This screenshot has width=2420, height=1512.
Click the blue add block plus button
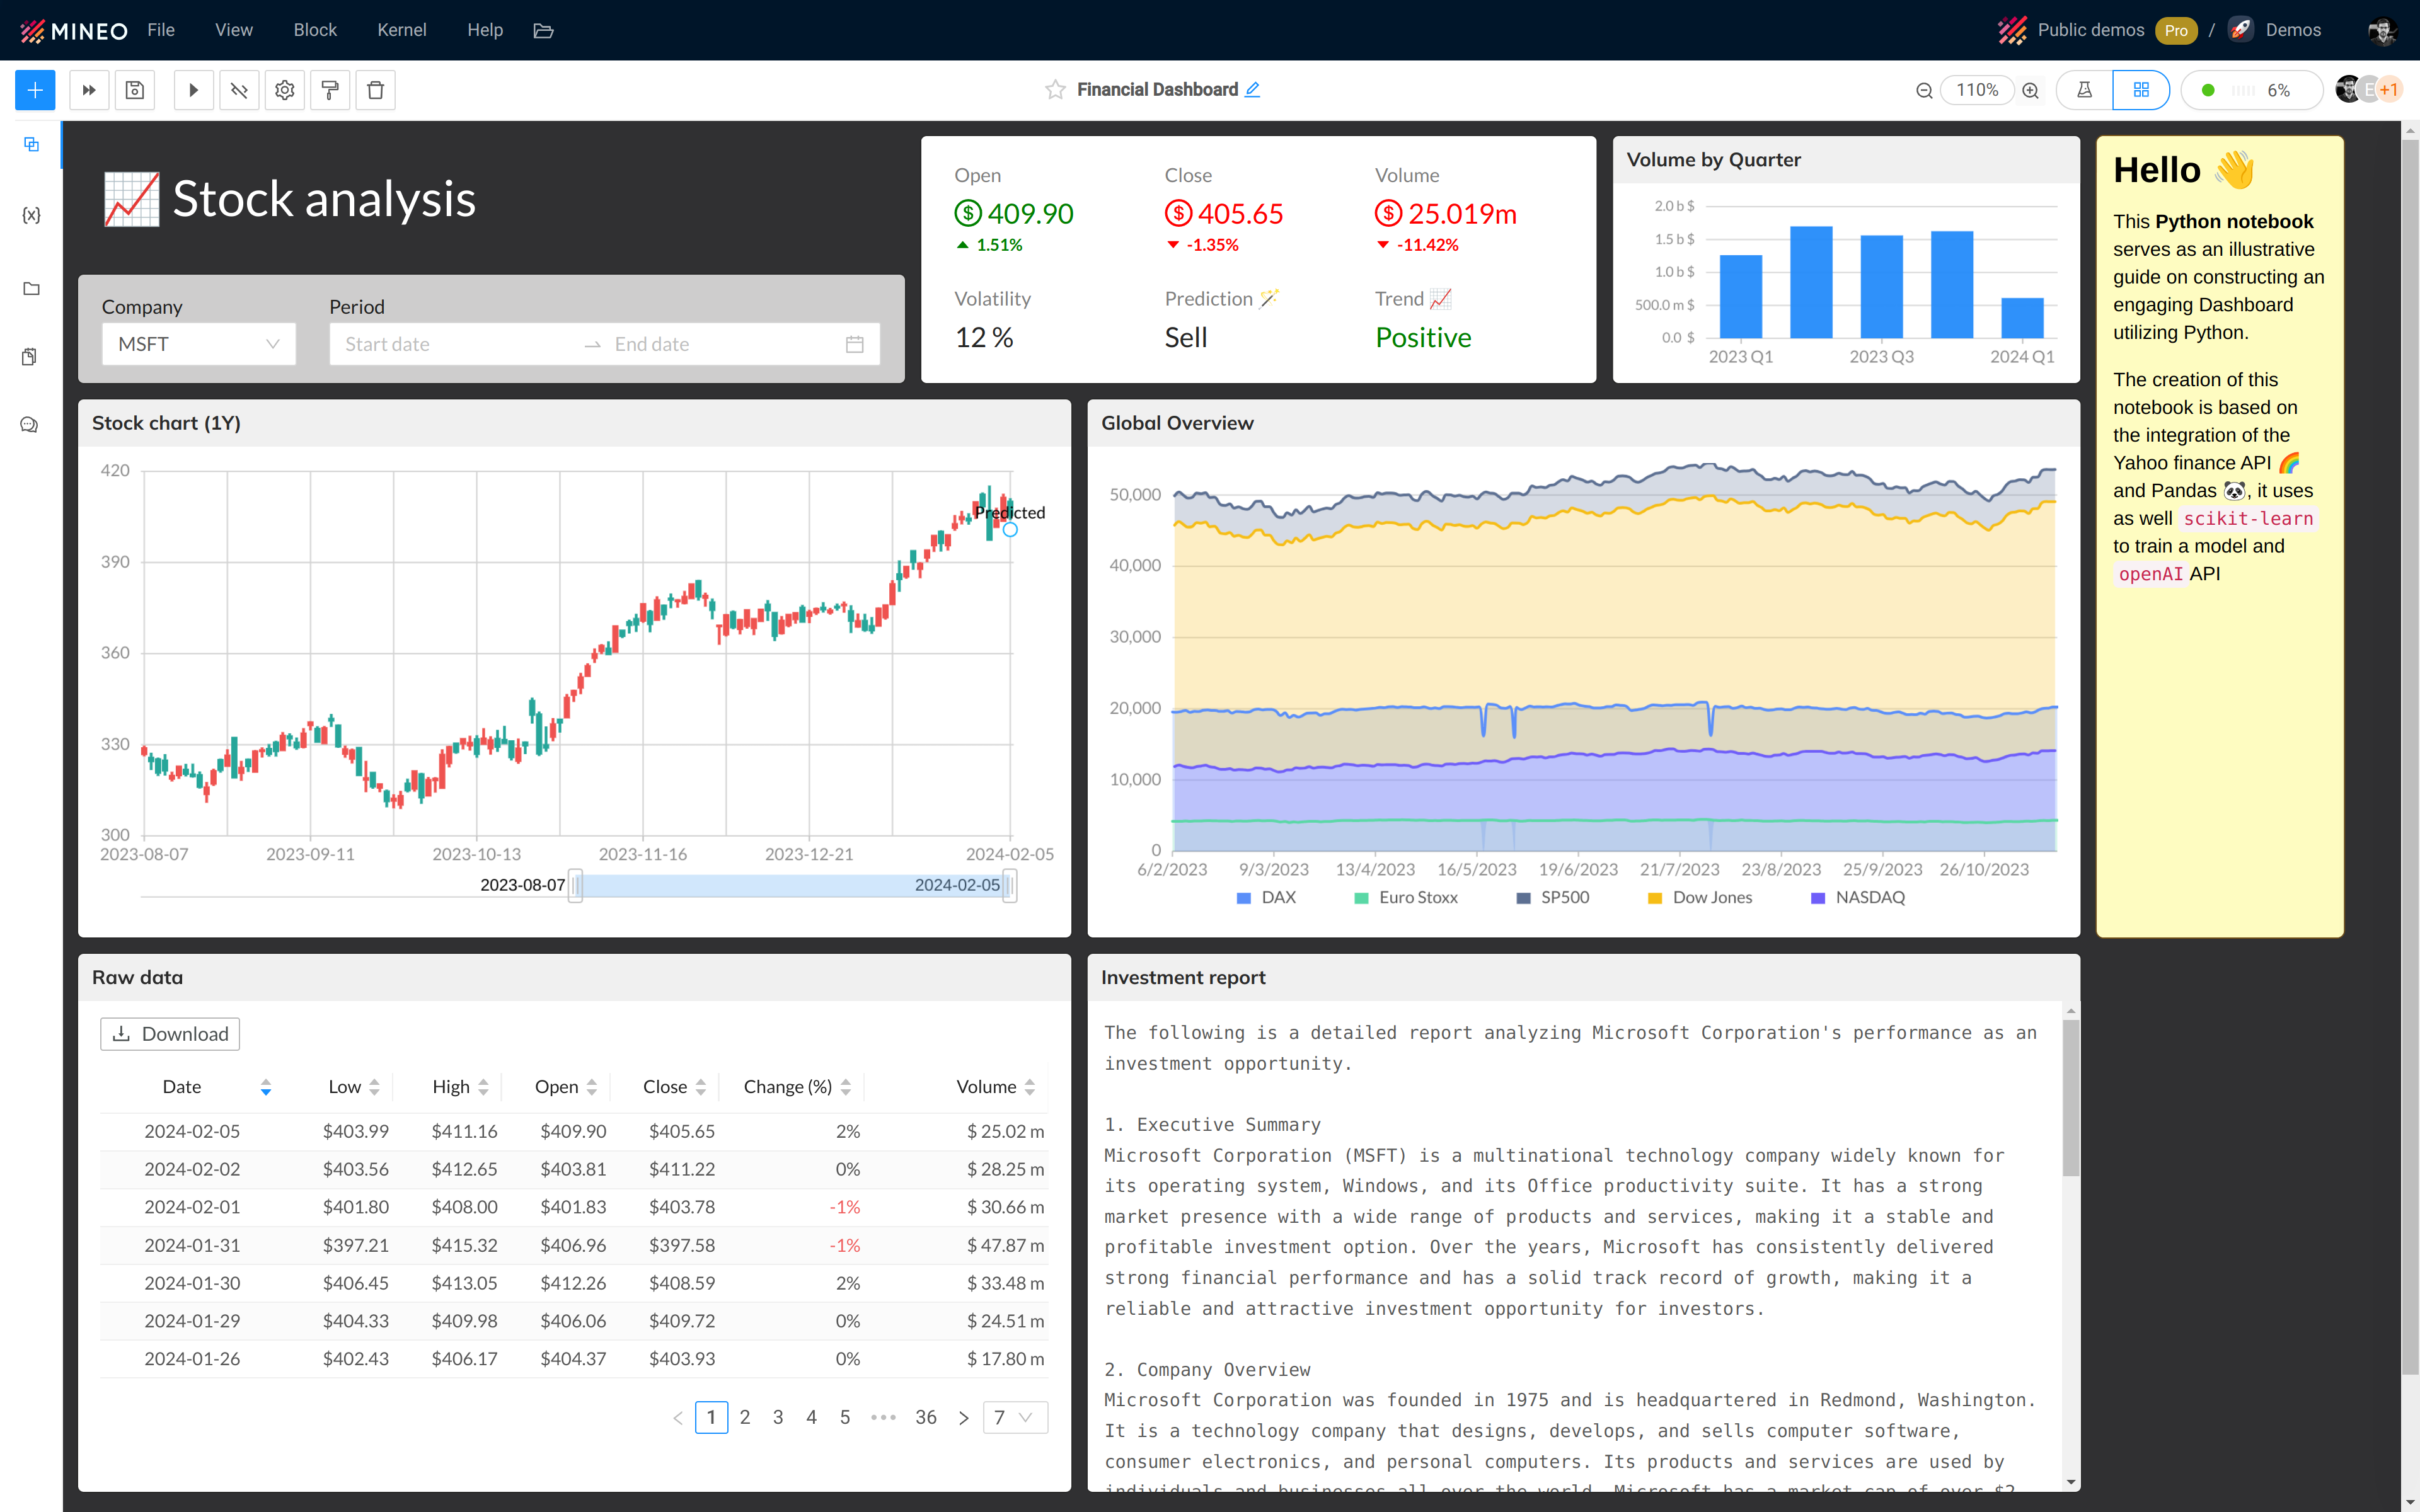(35, 90)
